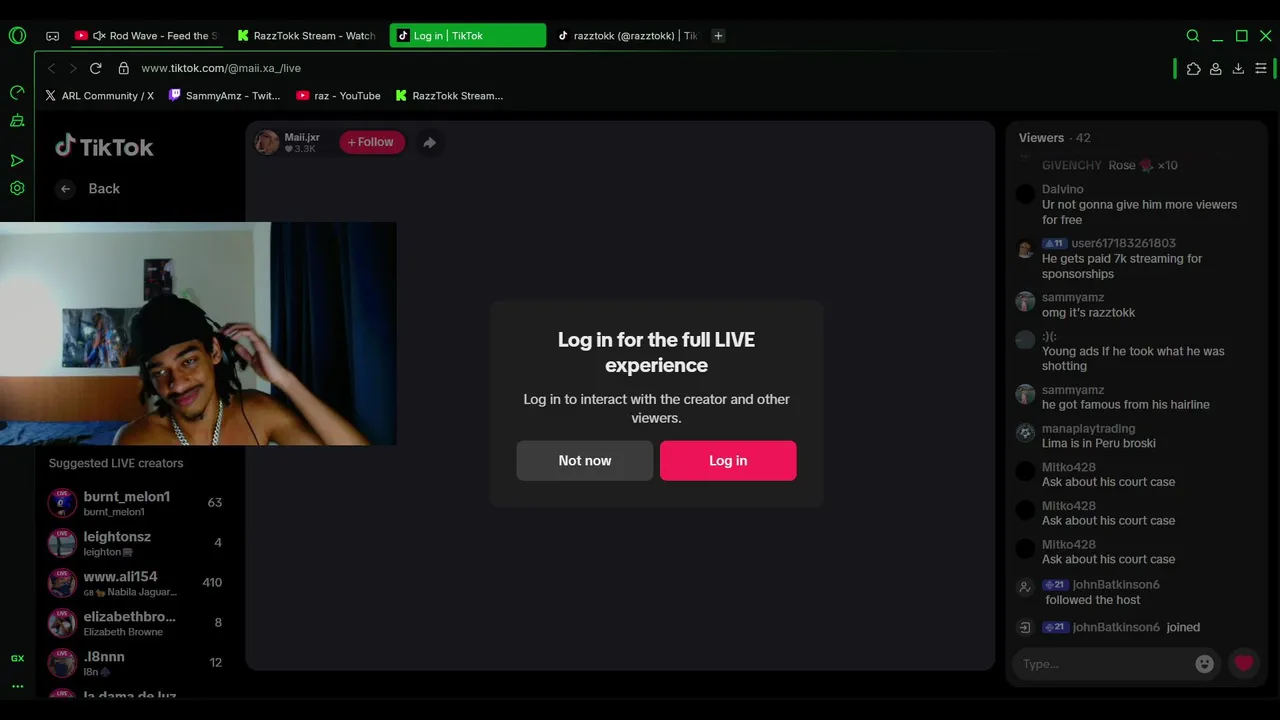1280x720 pixels.
Task: Open the tab islands workspace icon
Action: click(x=53, y=36)
